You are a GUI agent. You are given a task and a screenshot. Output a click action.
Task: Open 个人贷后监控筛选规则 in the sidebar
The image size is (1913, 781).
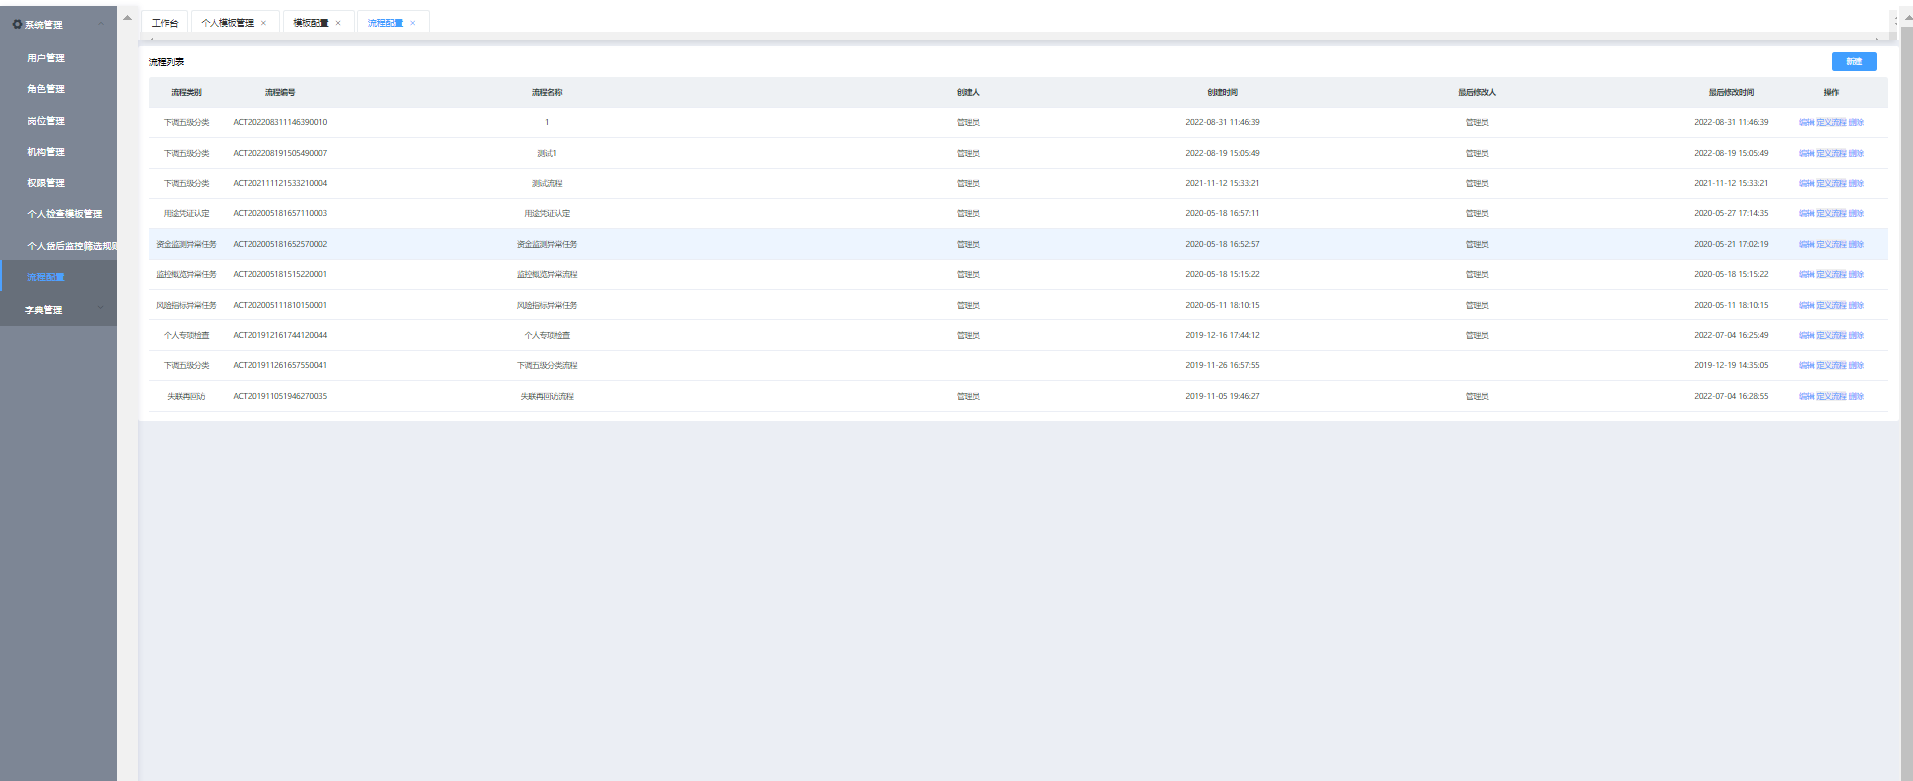coord(72,246)
